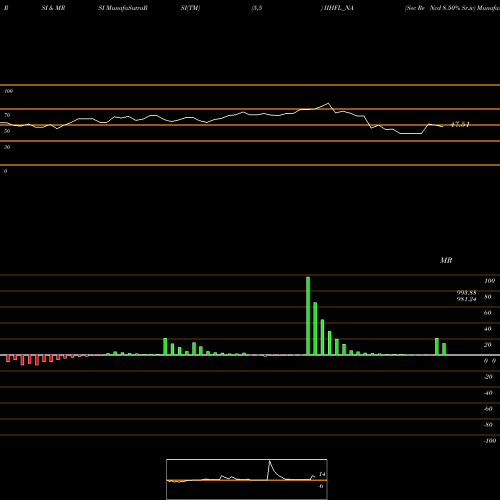Click the MR axis label 40
500x500 pixels.
point(488,329)
